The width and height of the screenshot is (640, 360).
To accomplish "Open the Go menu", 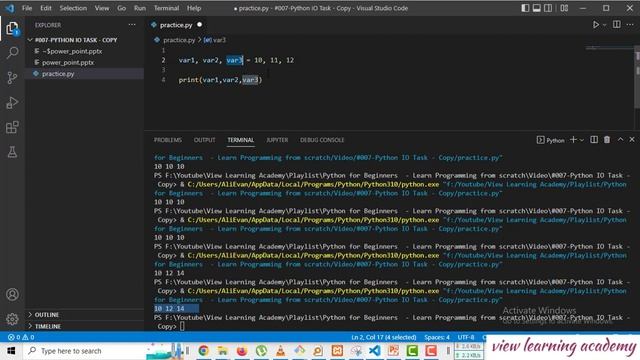I will point(122,8).
